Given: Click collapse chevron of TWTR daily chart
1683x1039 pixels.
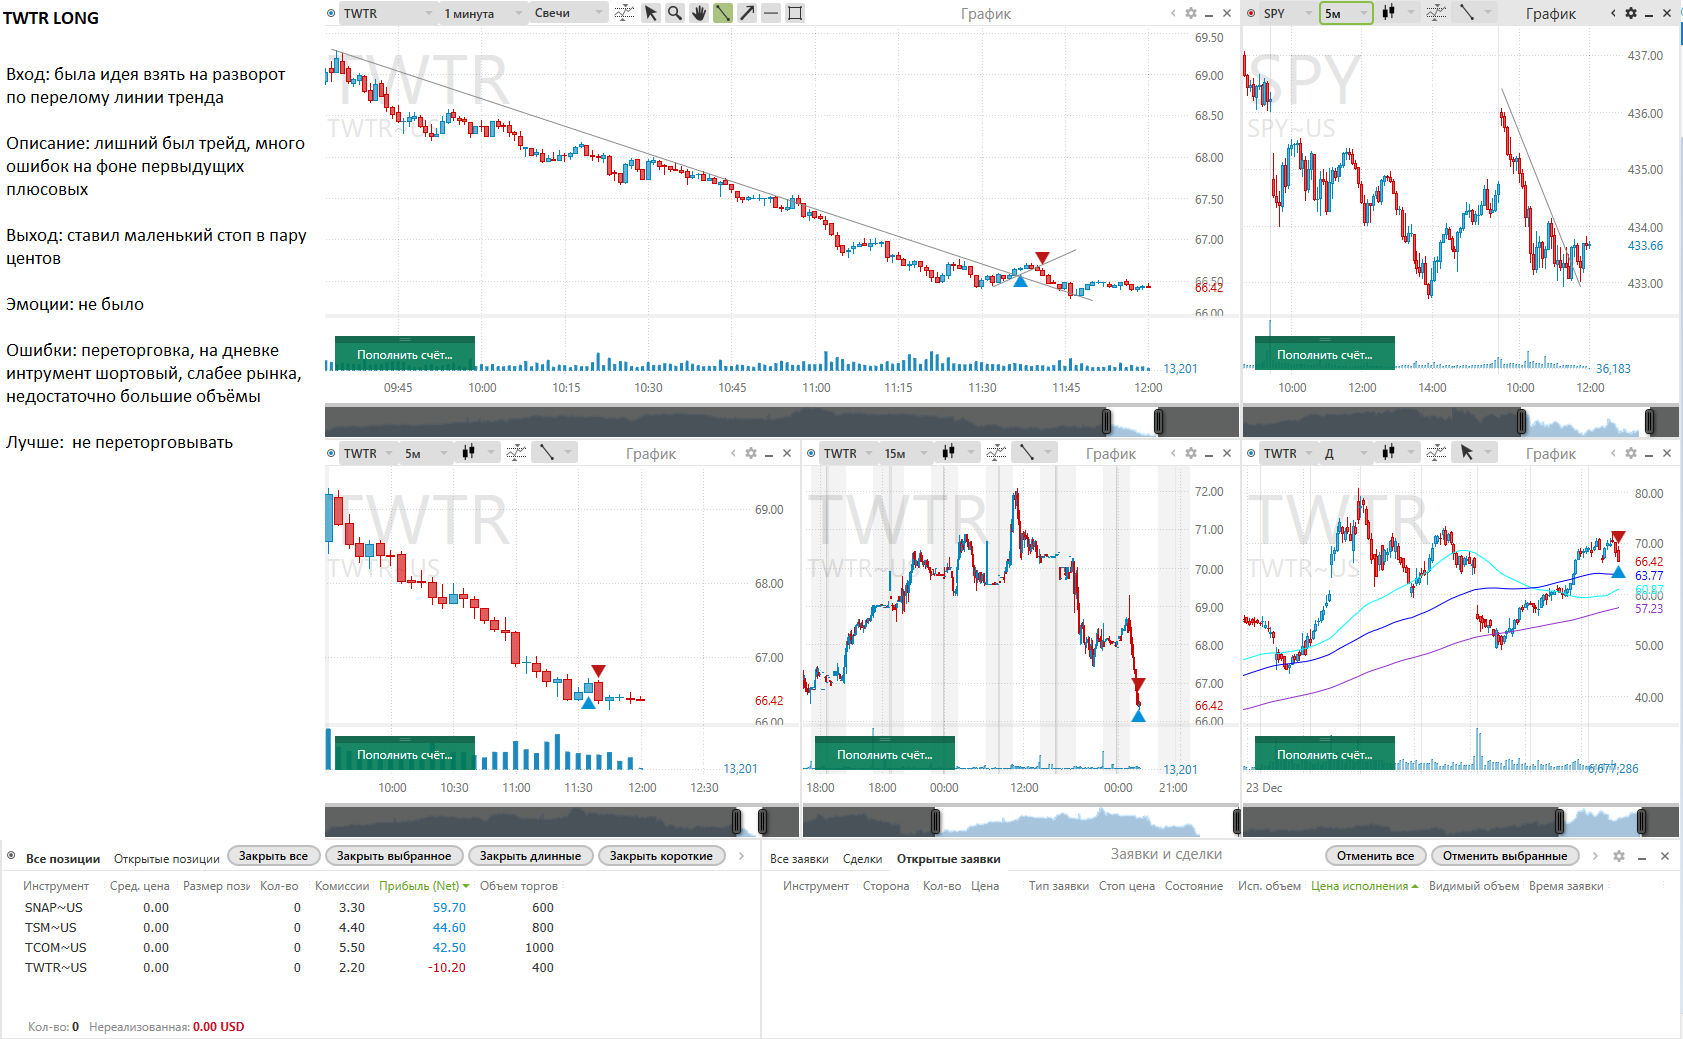Looking at the screenshot, I should [x=1613, y=453].
